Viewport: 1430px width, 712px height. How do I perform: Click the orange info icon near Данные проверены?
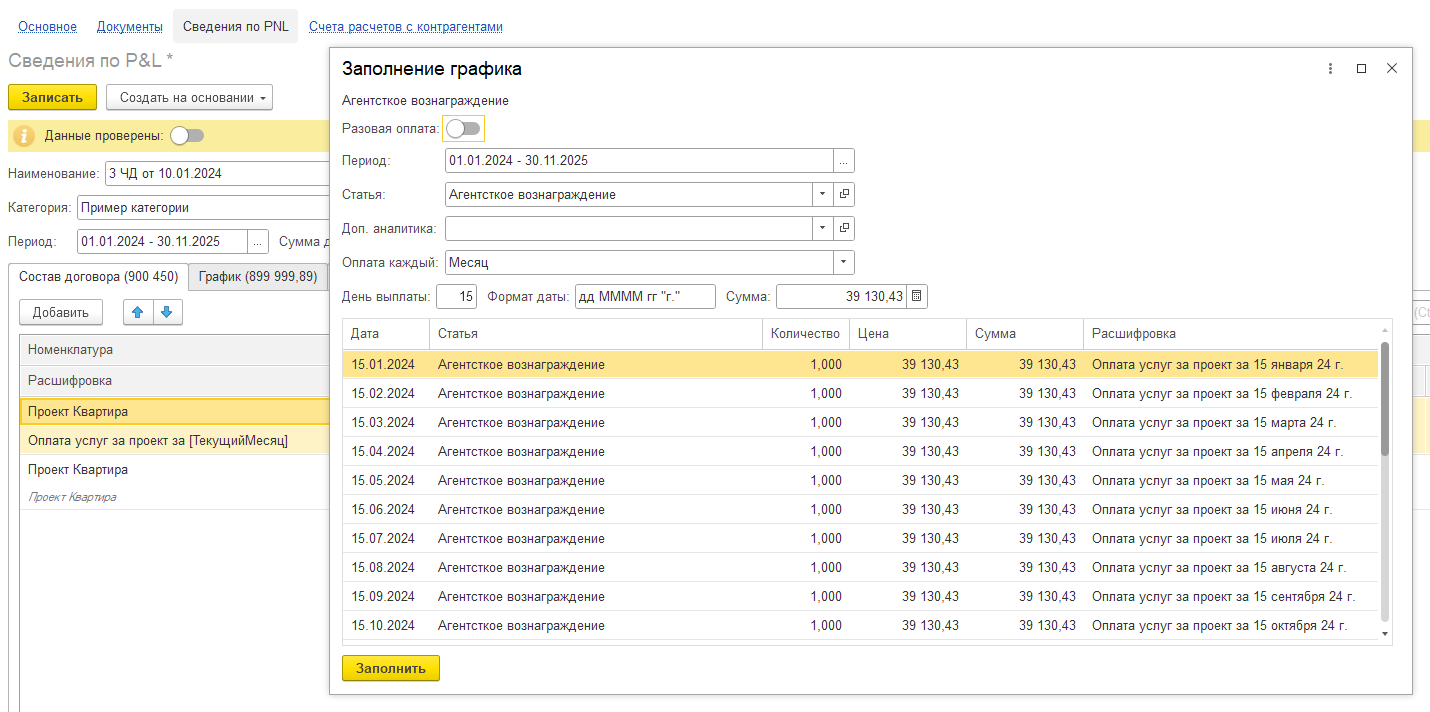tap(23, 136)
